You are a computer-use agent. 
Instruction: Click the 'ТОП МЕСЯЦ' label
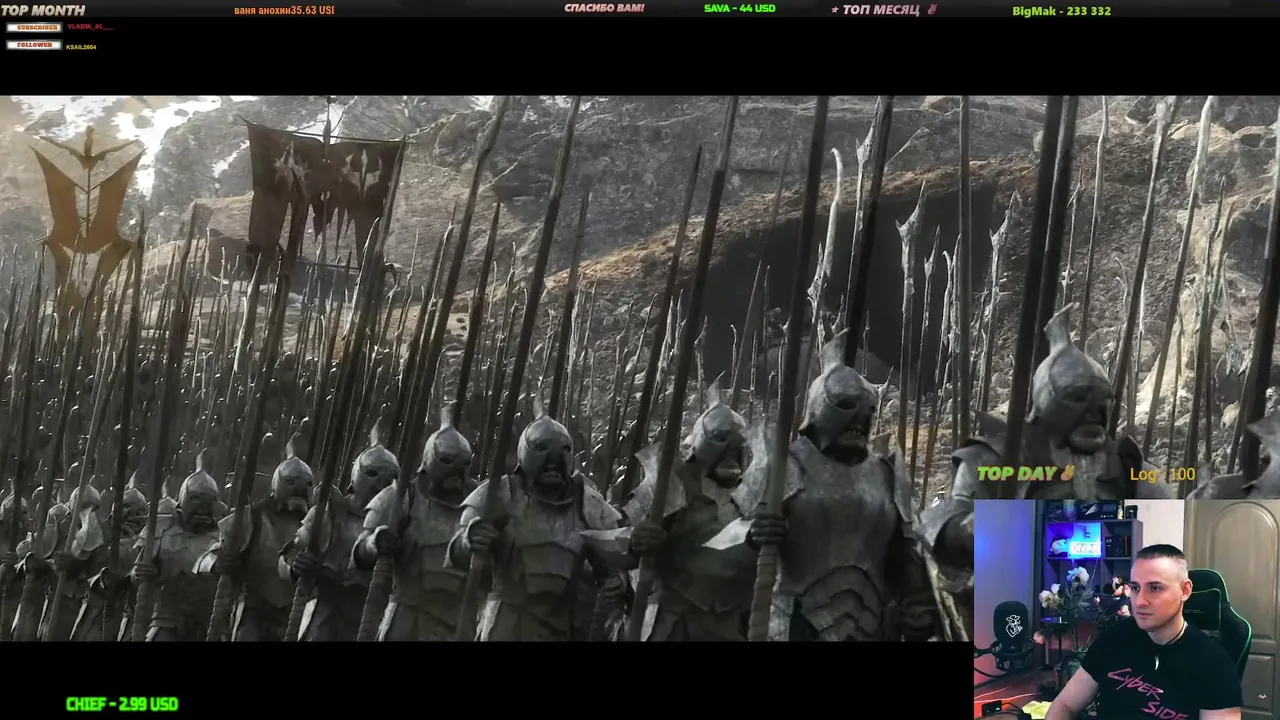pyautogui.click(x=880, y=10)
